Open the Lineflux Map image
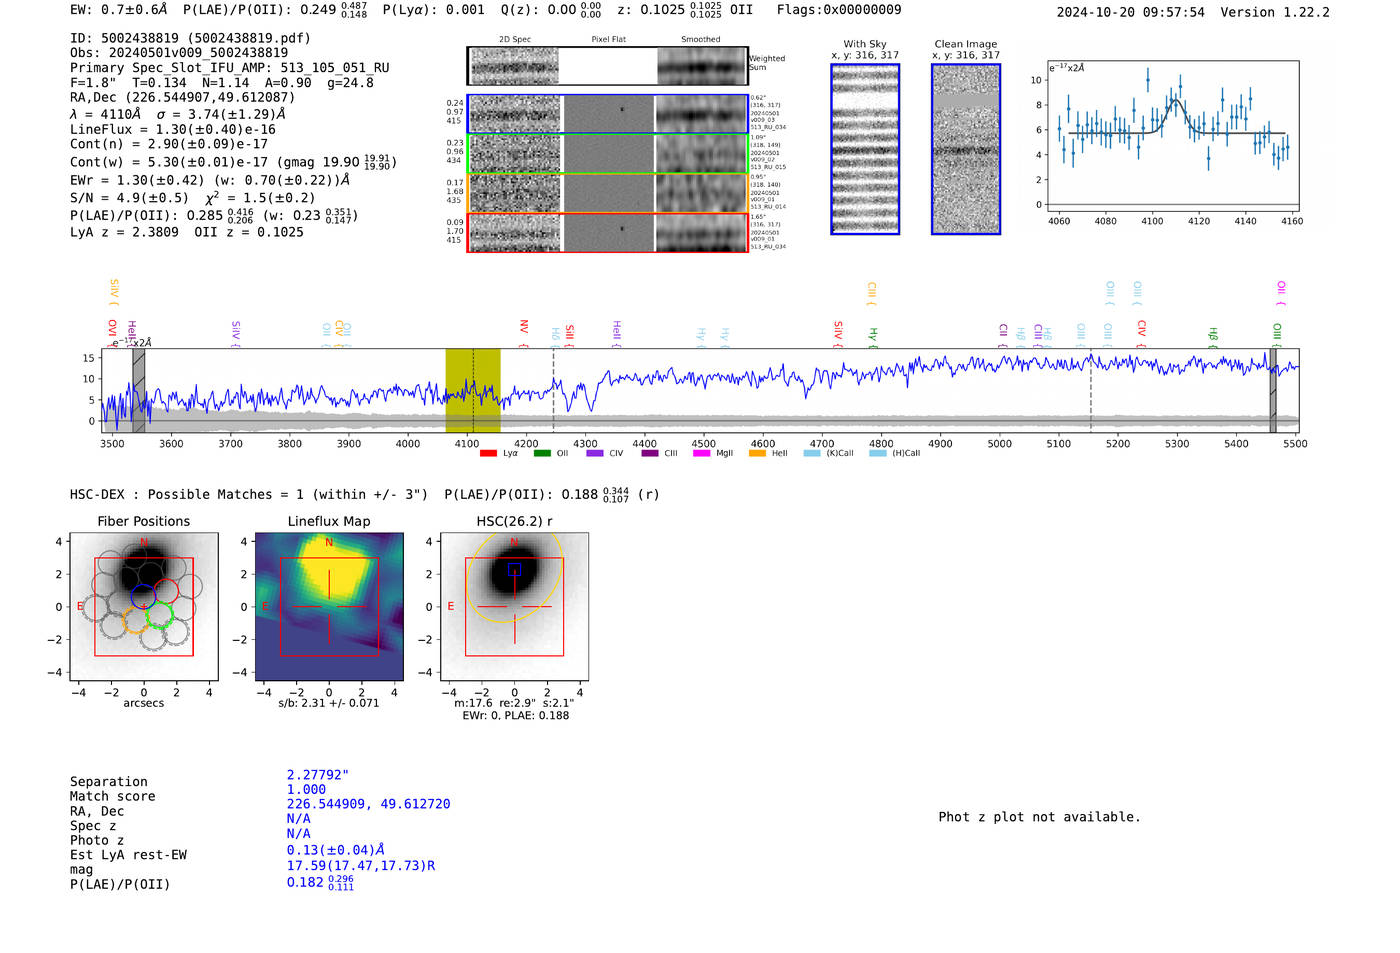This screenshot has width=1400, height=953. pyautogui.click(x=329, y=607)
